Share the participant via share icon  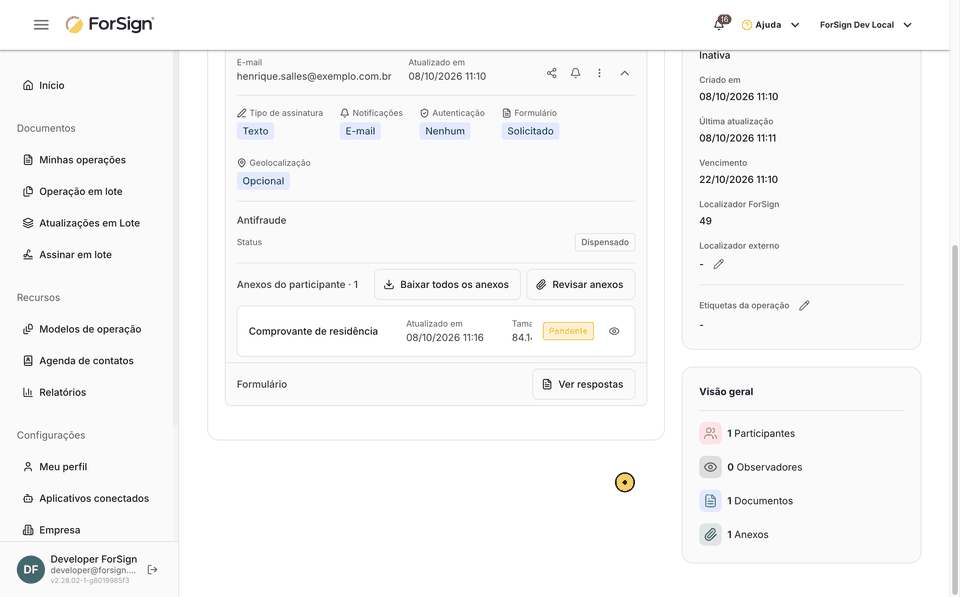pyautogui.click(x=552, y=73)
